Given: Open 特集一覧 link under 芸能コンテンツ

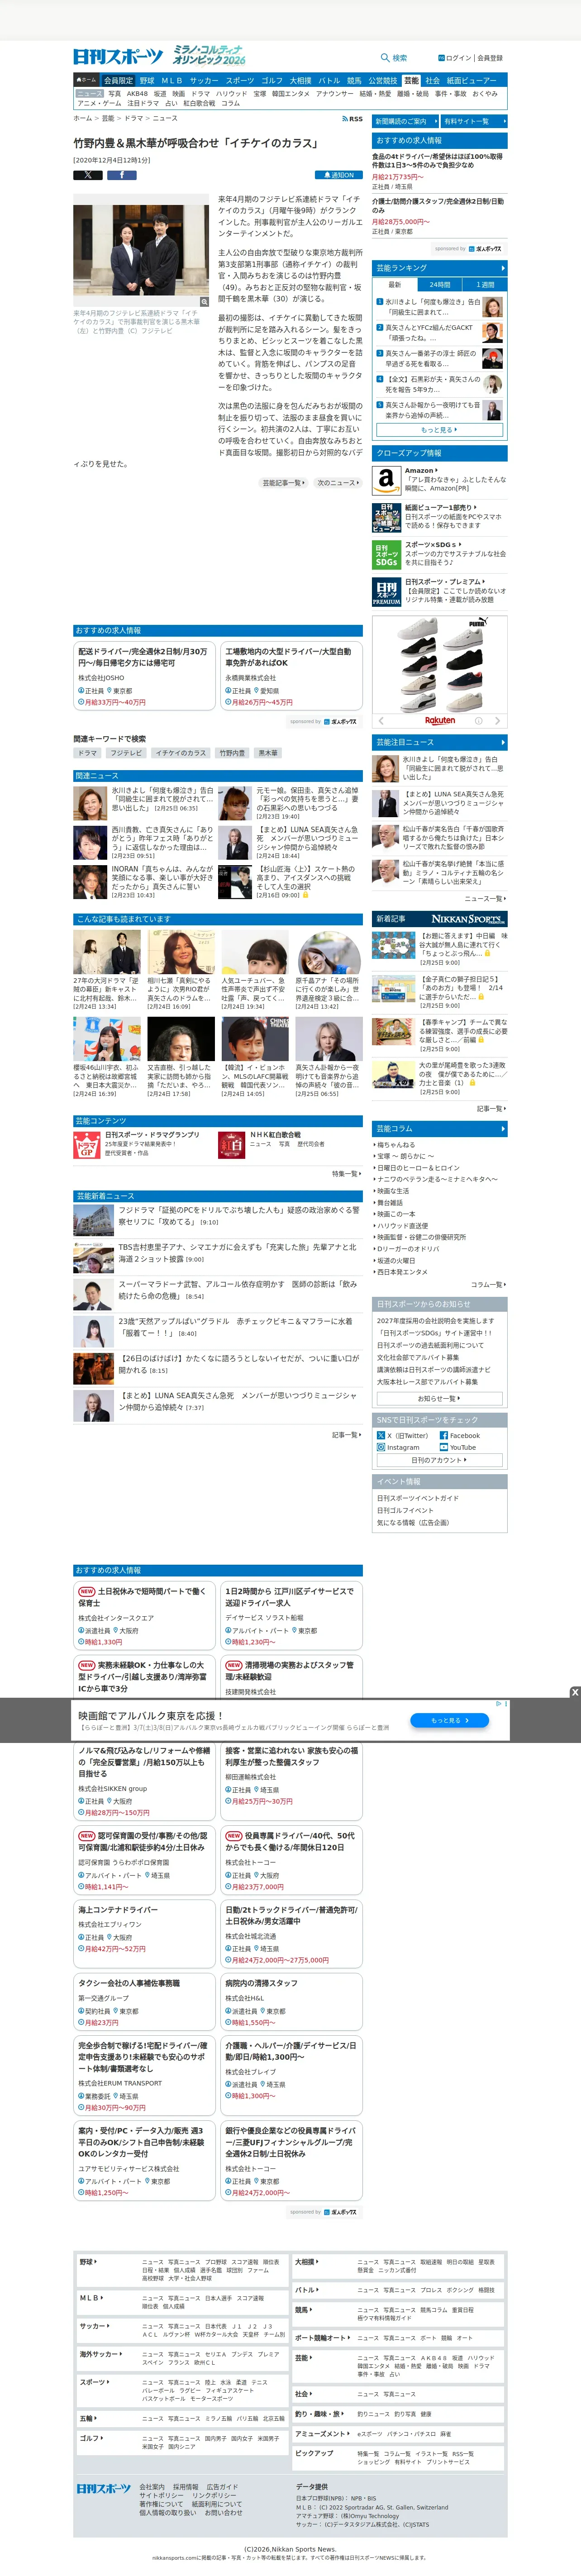Looking at the screenshot, I should (346, 1174).
